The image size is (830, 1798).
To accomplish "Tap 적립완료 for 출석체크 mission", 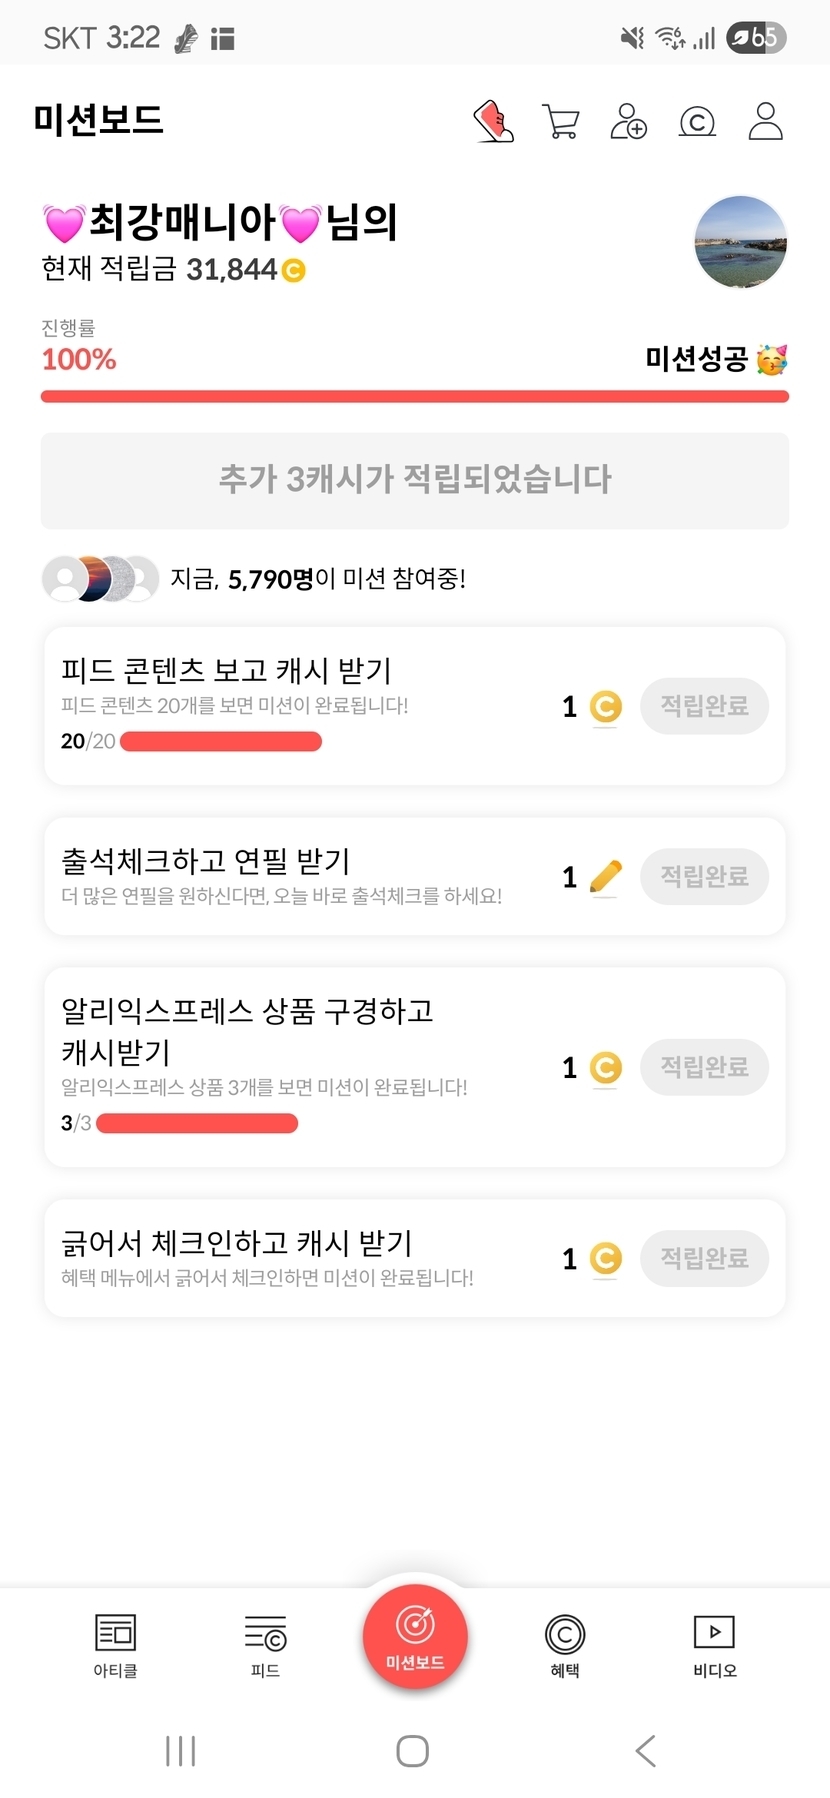I will pyautogui.click(x=704, y=877).
